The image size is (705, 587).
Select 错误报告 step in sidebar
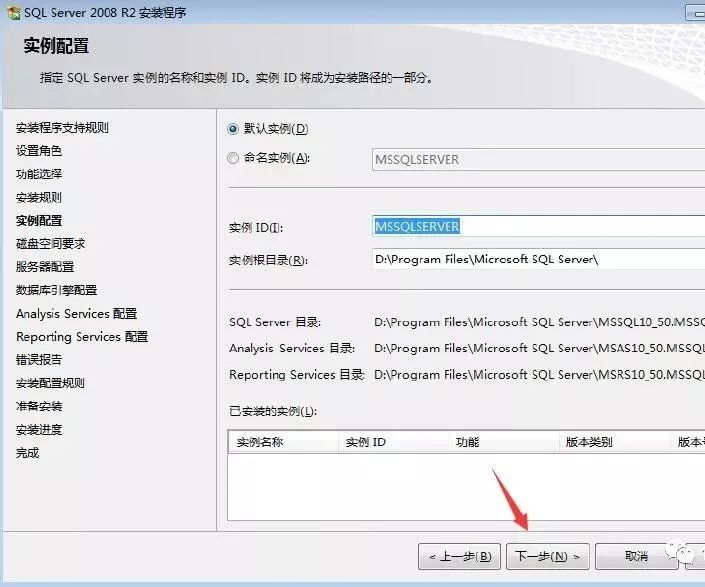39,360
